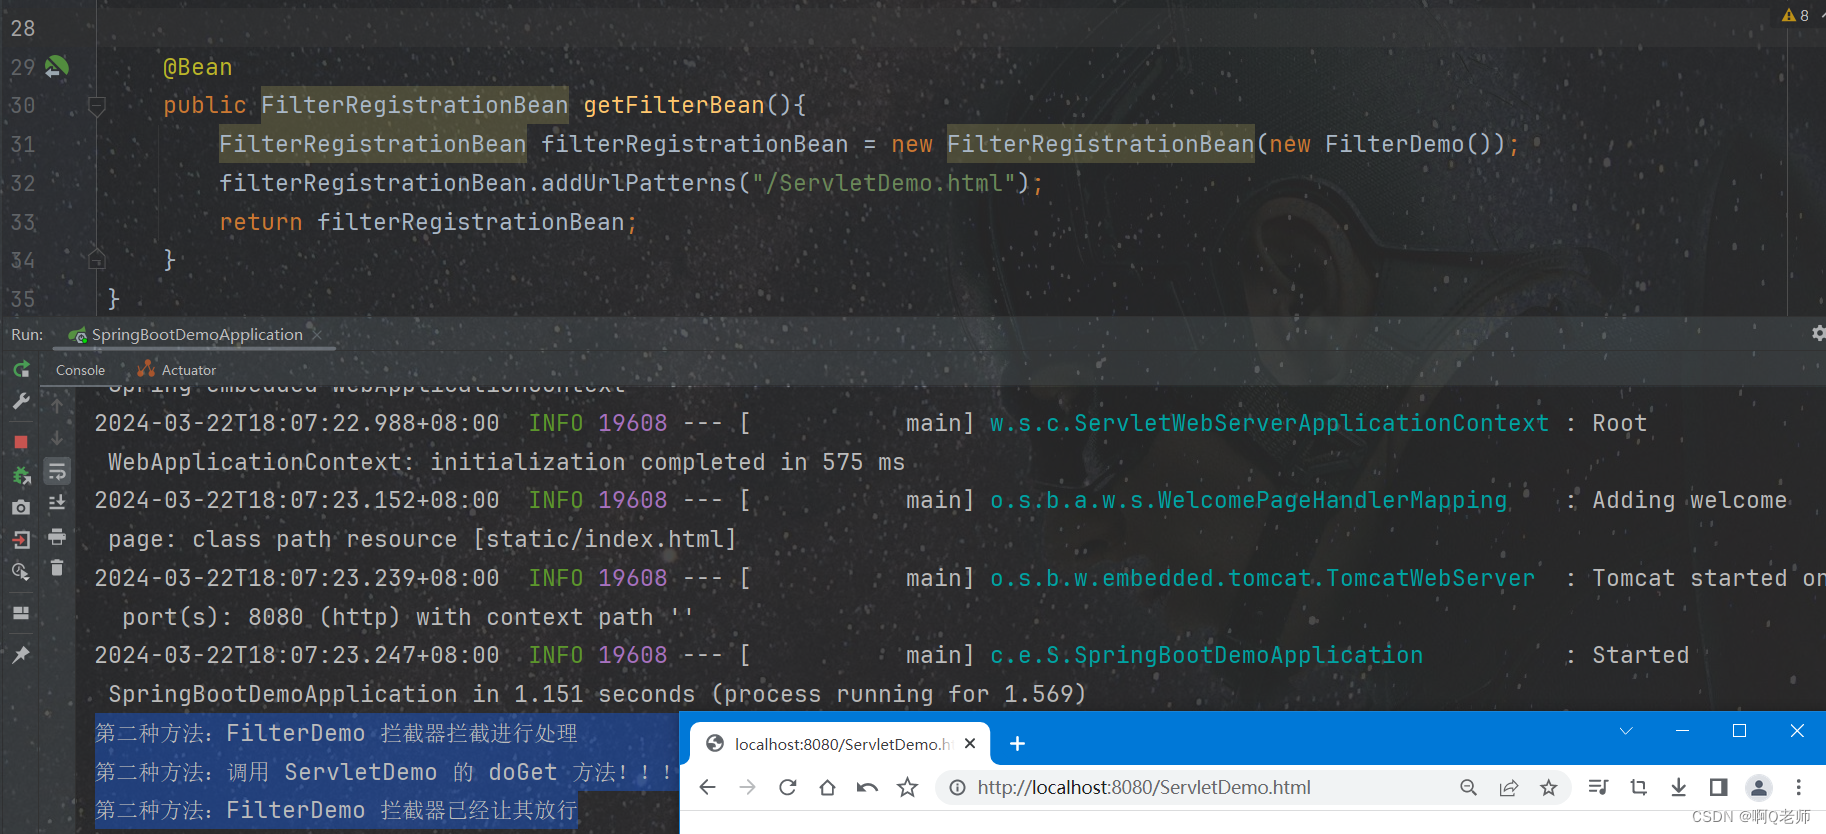View site information icon in address bar
The width and height of the screenshot is (1826, 834).
[x=957, y=788]
